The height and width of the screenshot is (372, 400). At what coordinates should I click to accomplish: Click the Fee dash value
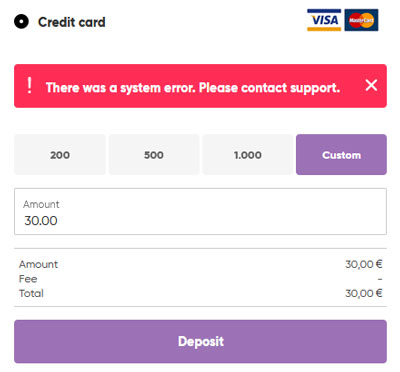coord(380,279)
